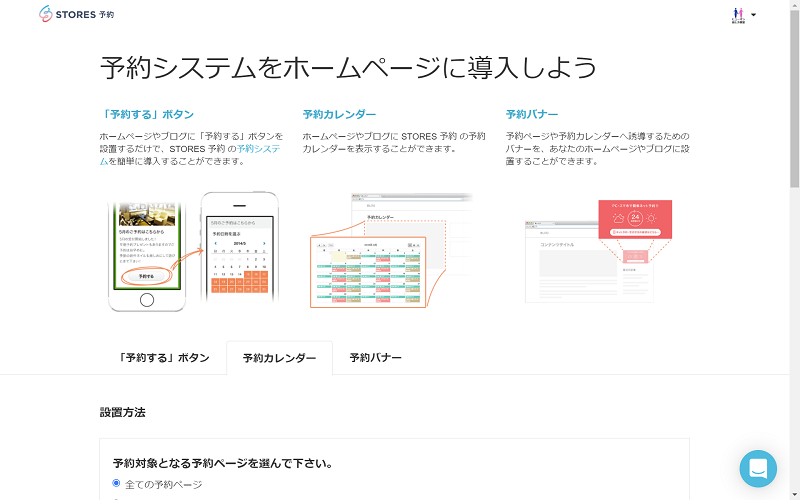Switch to the 予約カレンダー tab
The height and width of the screenshot is (500, 800).
279,358
